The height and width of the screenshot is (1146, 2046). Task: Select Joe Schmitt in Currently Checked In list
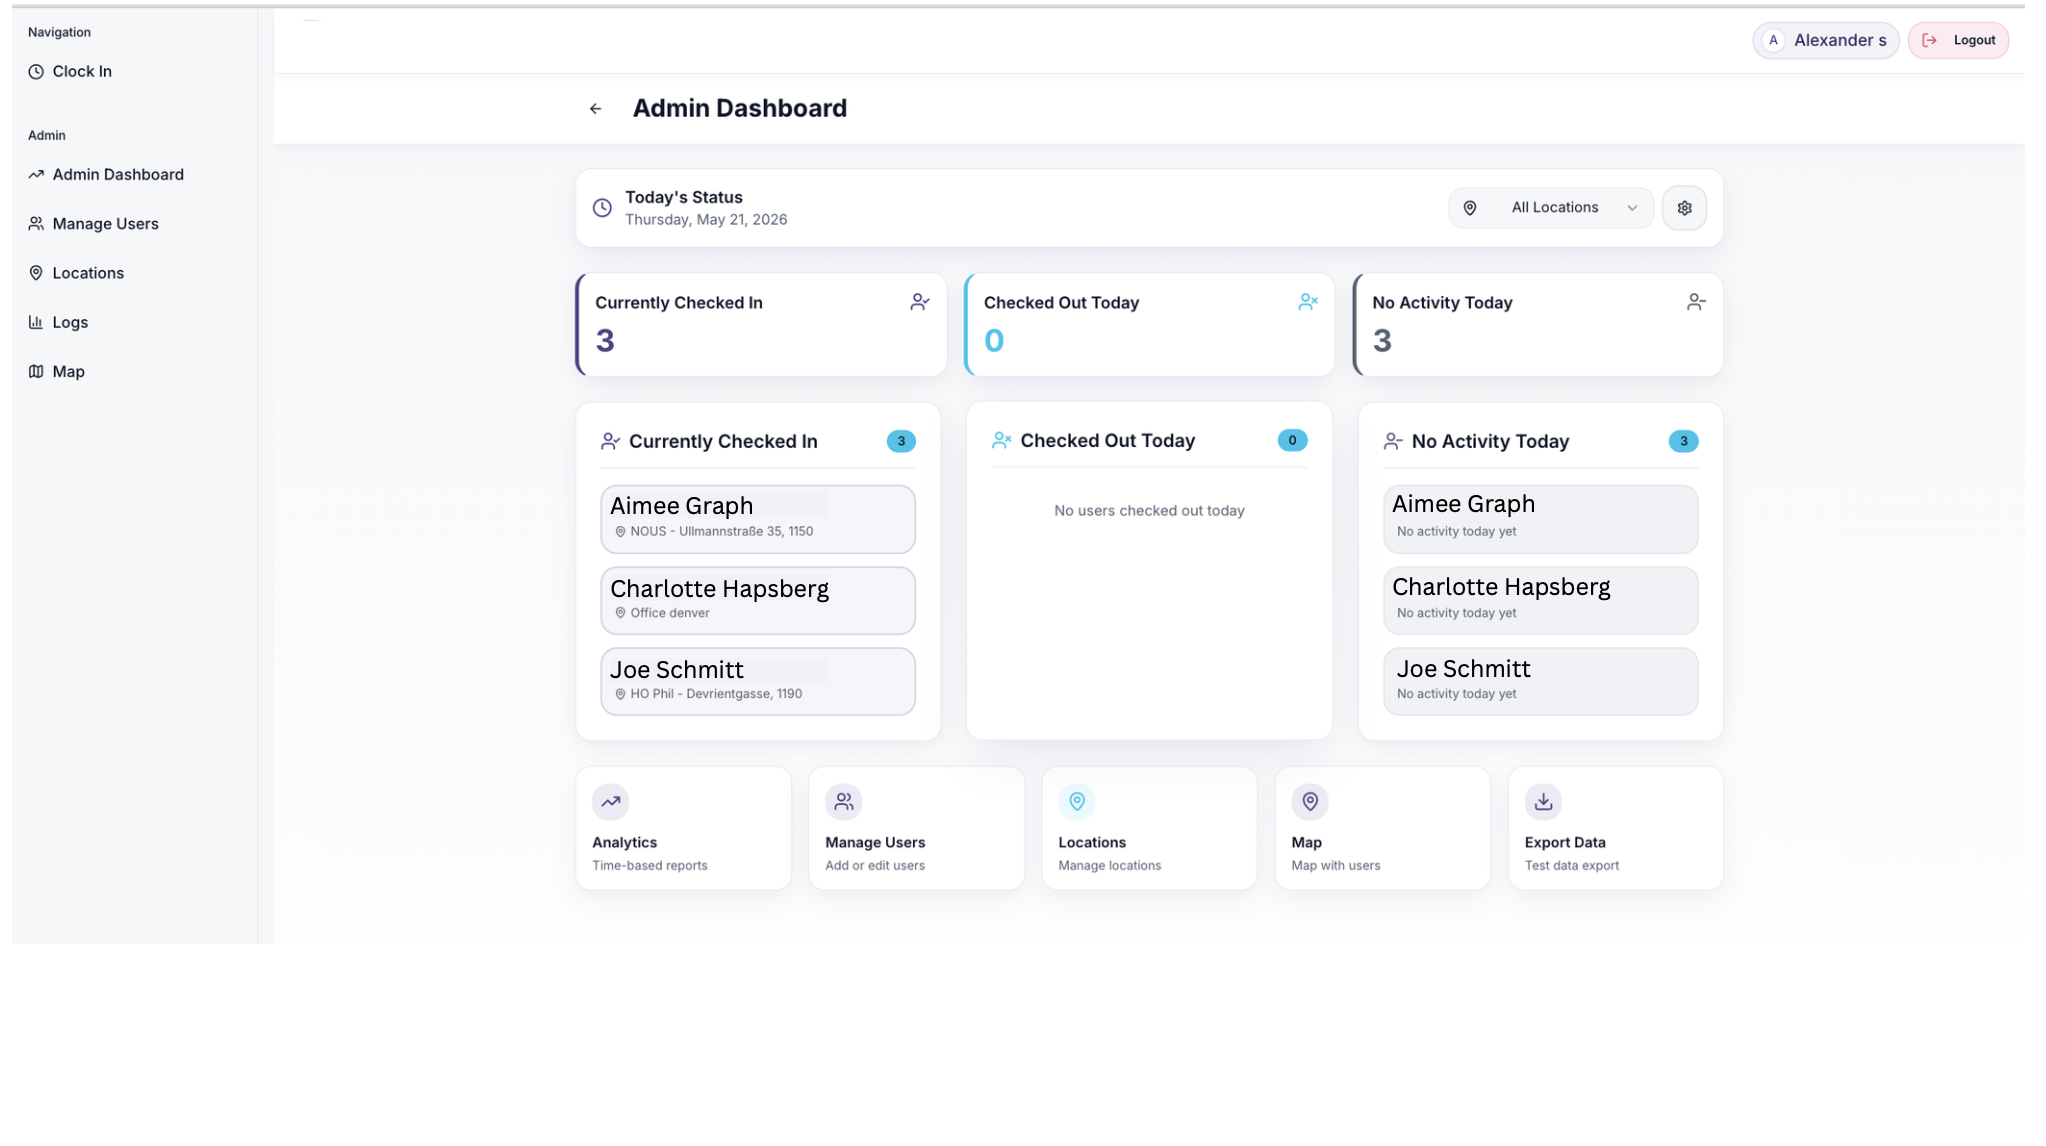[x=758, y=682]
